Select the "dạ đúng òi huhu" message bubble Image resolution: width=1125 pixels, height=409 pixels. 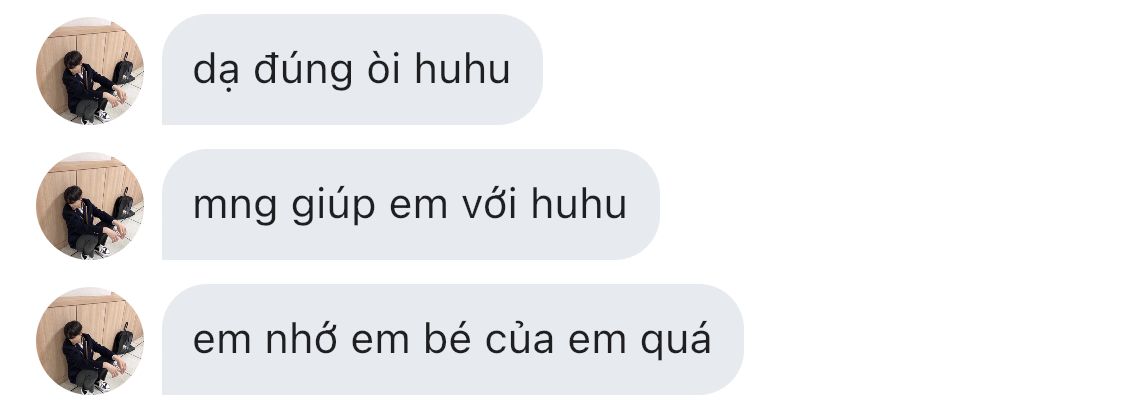tap(352, 70)
